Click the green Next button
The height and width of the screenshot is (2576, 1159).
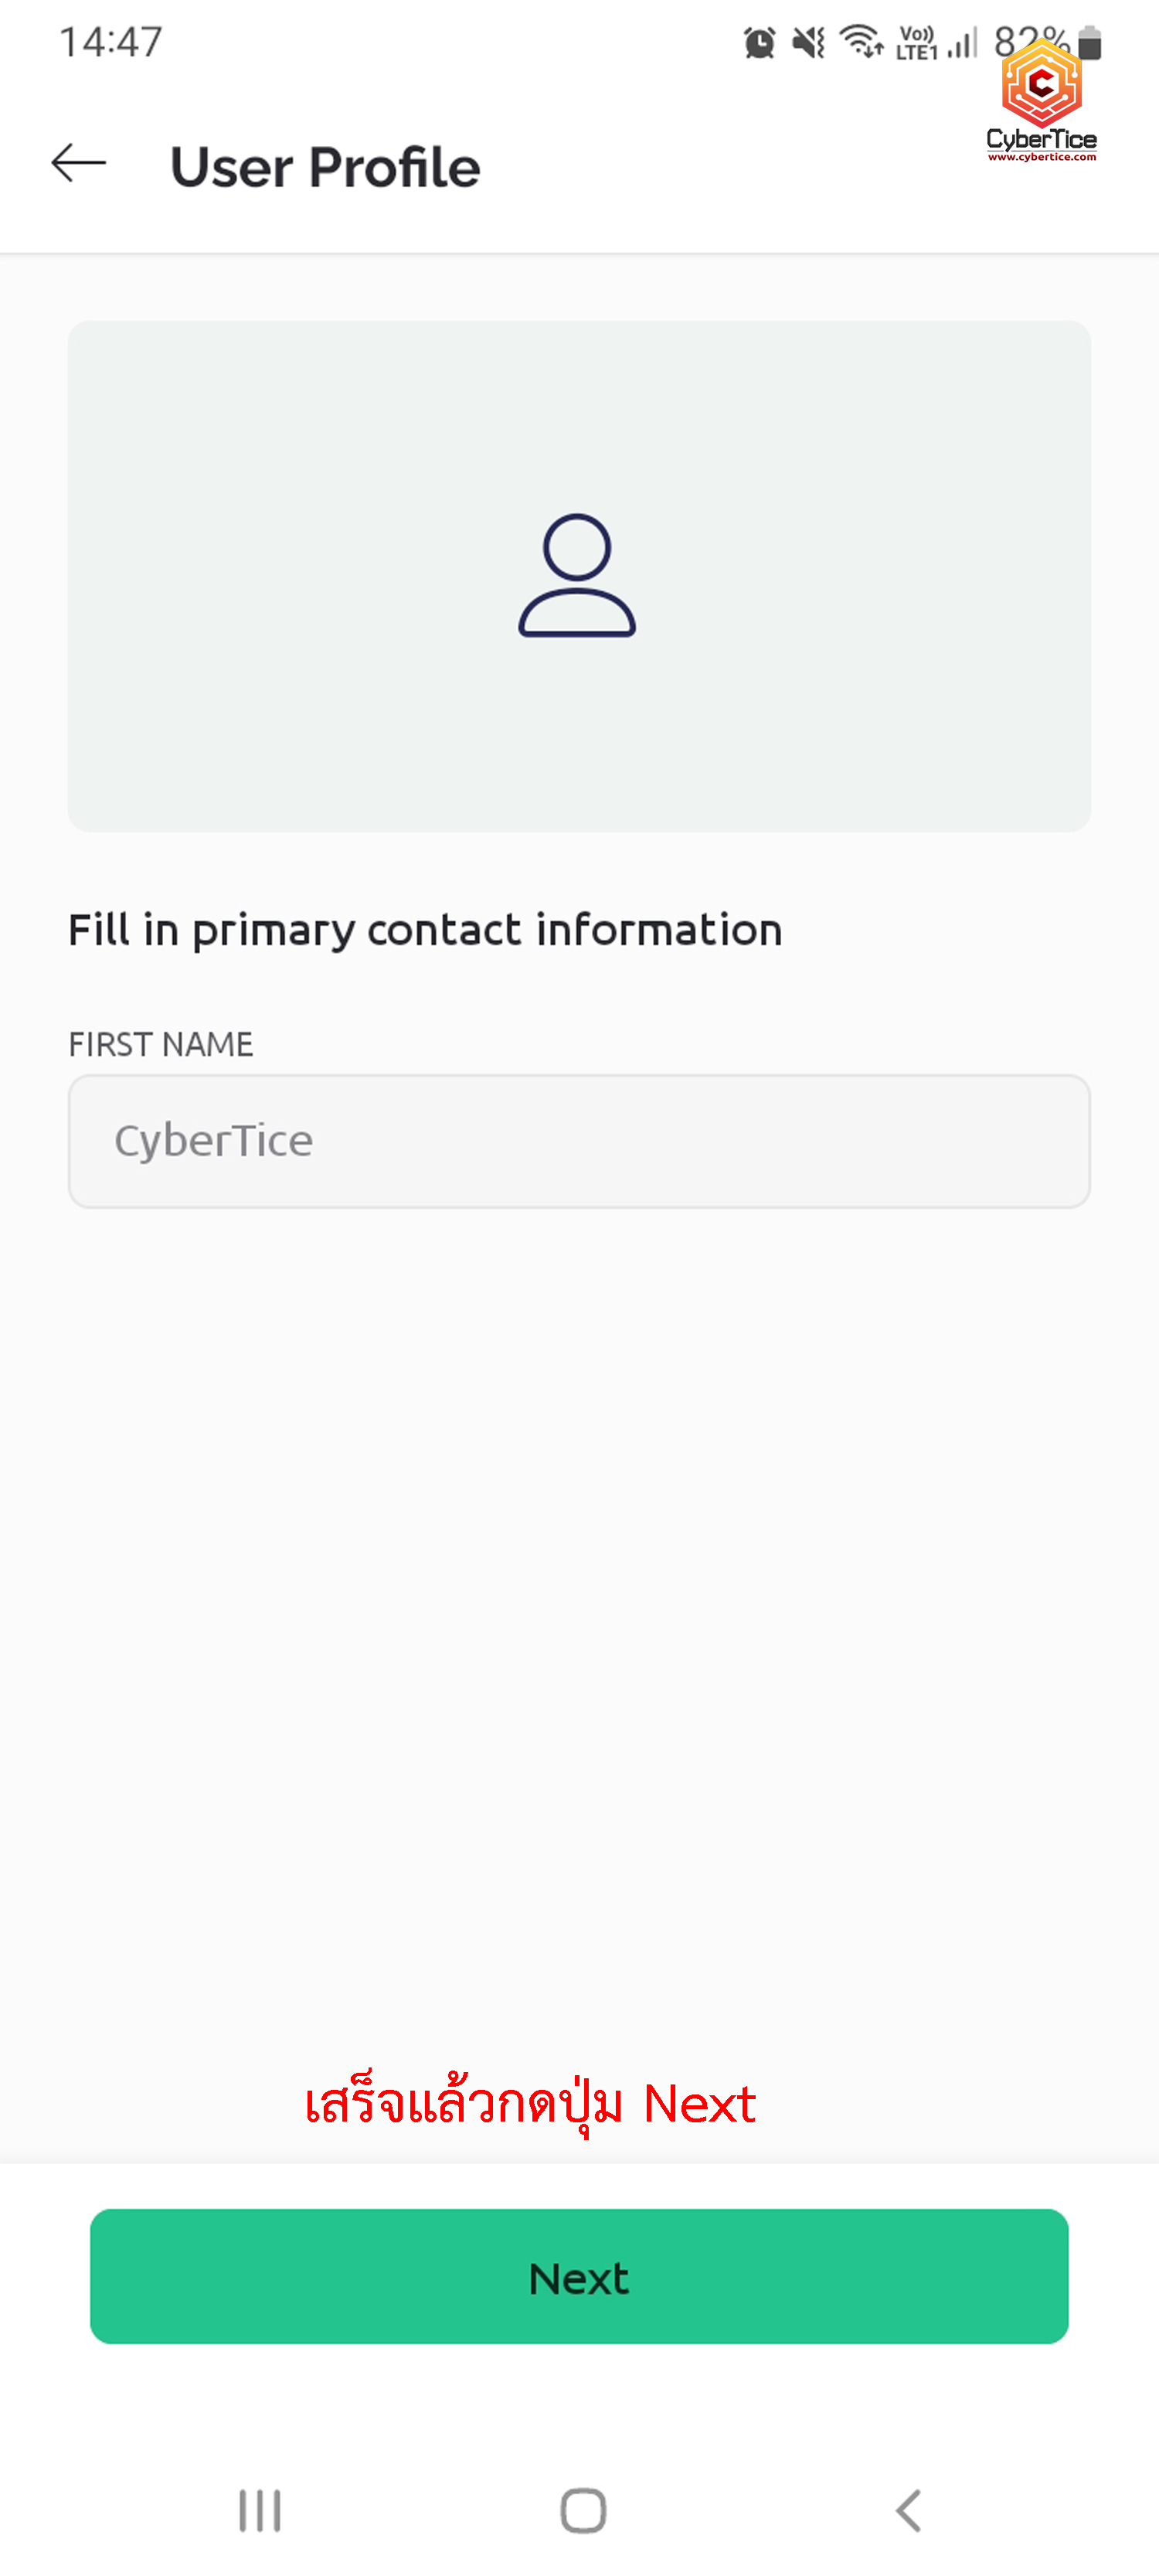579,2276
